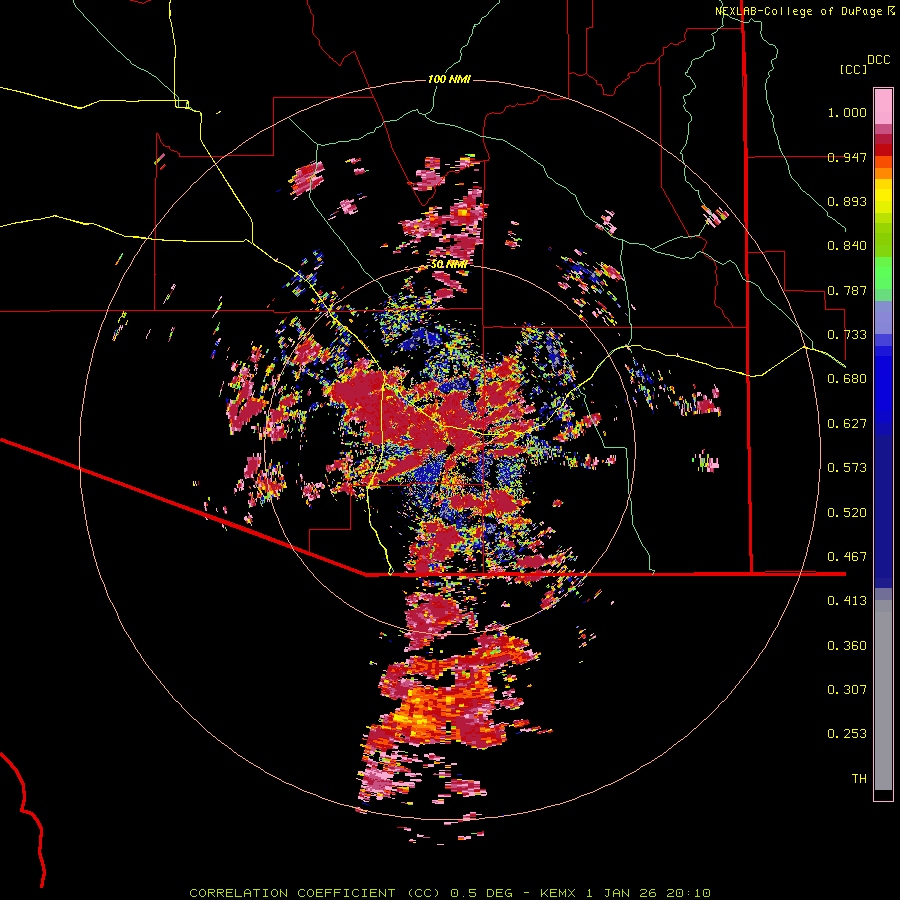Click the 0.360 scale value

(x=847, y=646)
